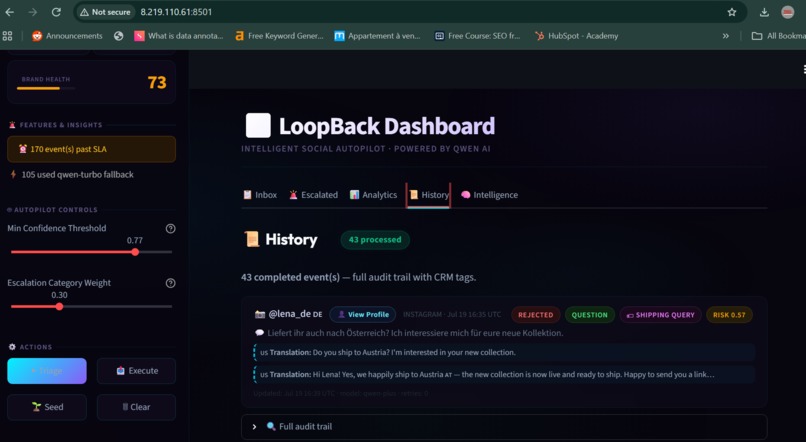Open 'Appartement à ven...' bookmark
The height and width of the screenshot is (442, 806).
coord(377,36)
